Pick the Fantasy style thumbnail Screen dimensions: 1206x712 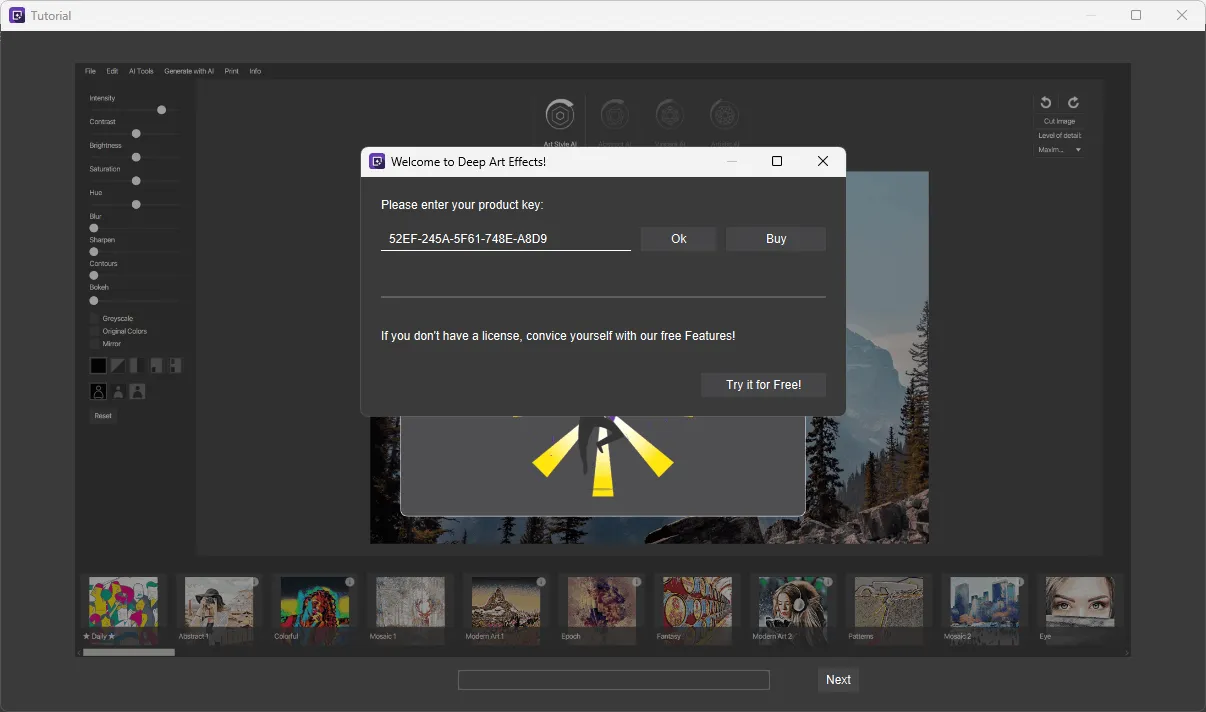pos(697,603)
